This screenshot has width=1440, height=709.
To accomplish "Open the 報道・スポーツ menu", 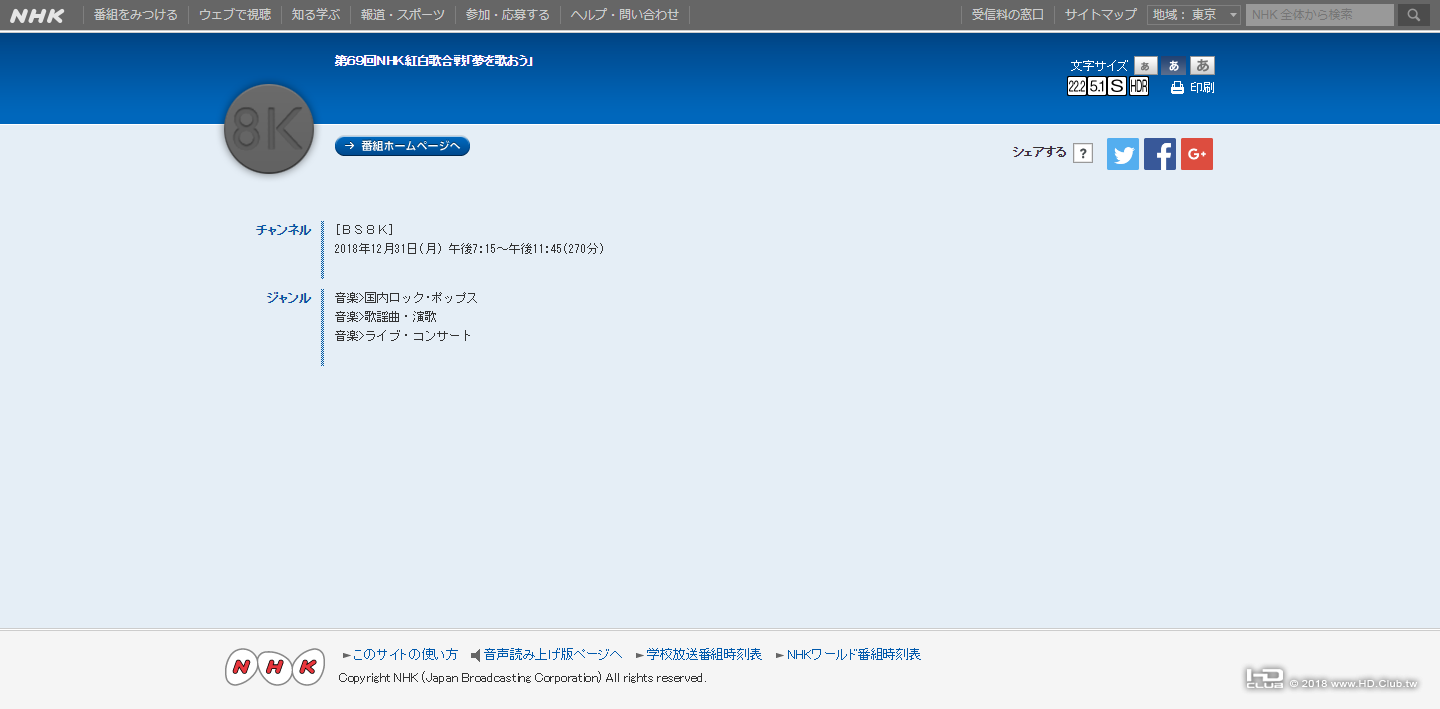I will point(403,15).
